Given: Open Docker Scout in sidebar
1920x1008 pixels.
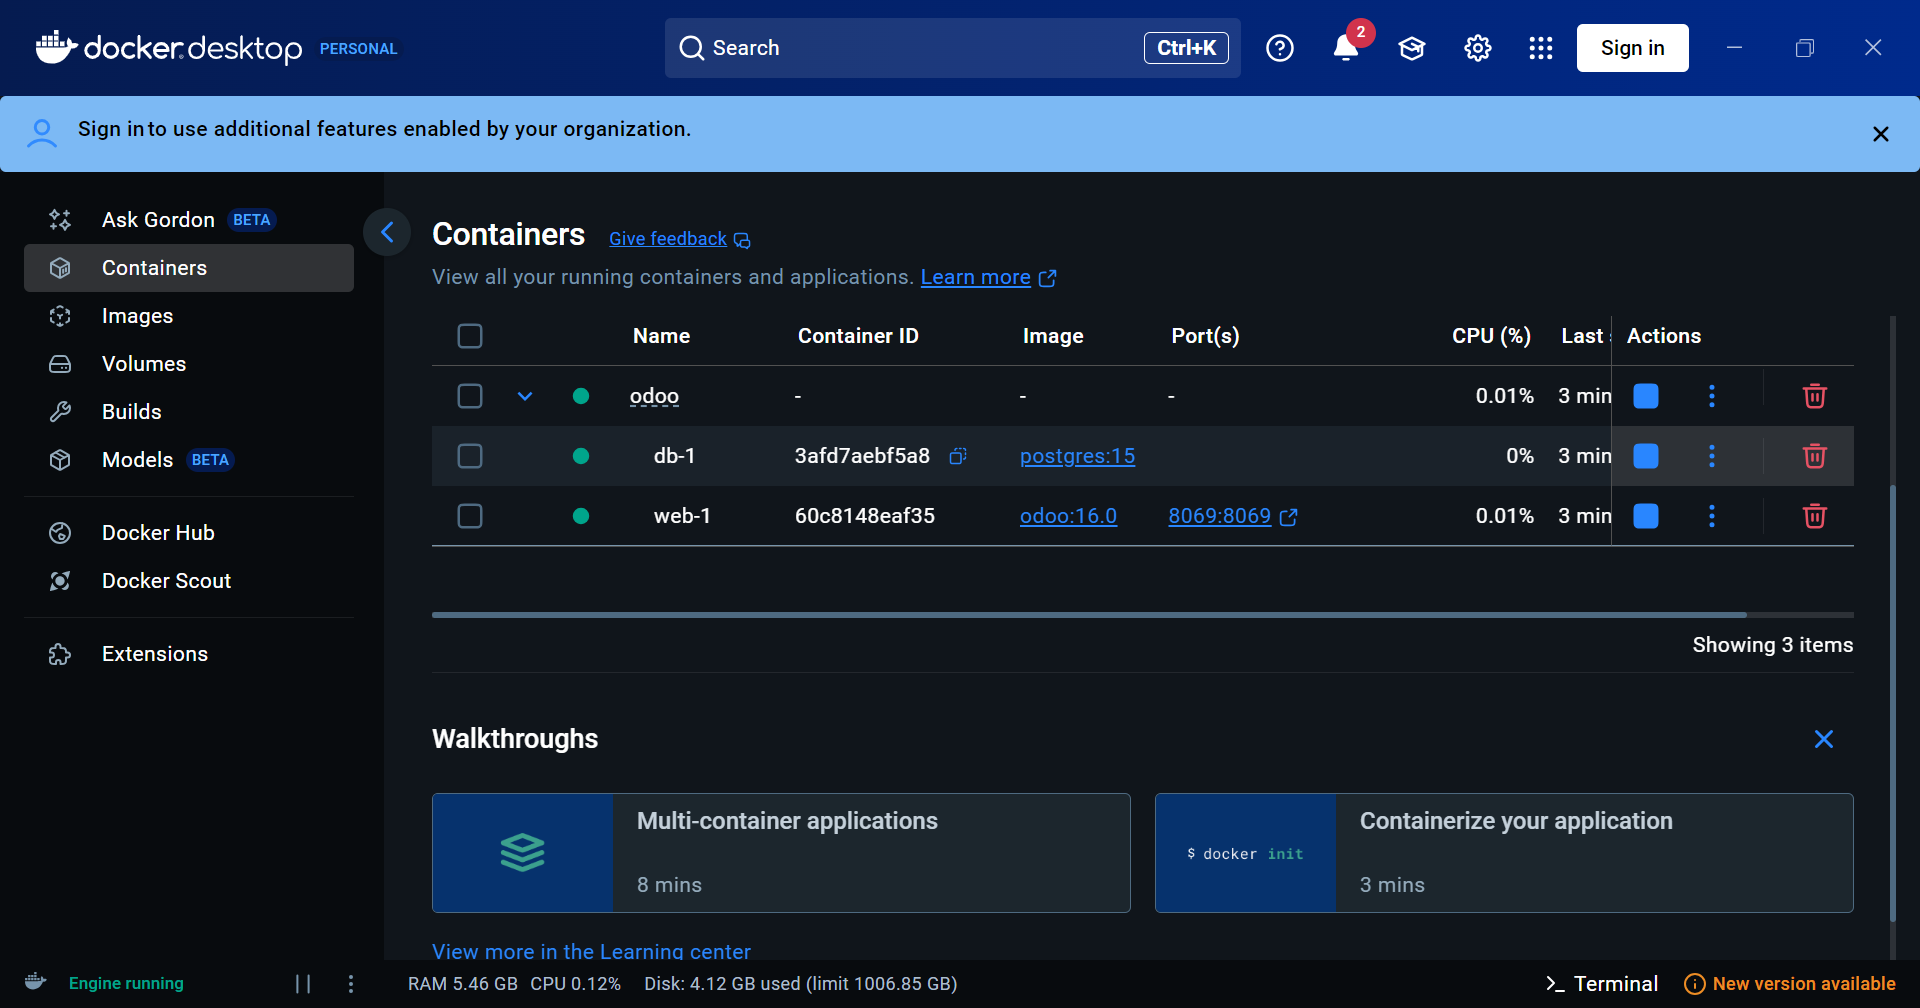Looking at the screenshot, I should [189, 581].
